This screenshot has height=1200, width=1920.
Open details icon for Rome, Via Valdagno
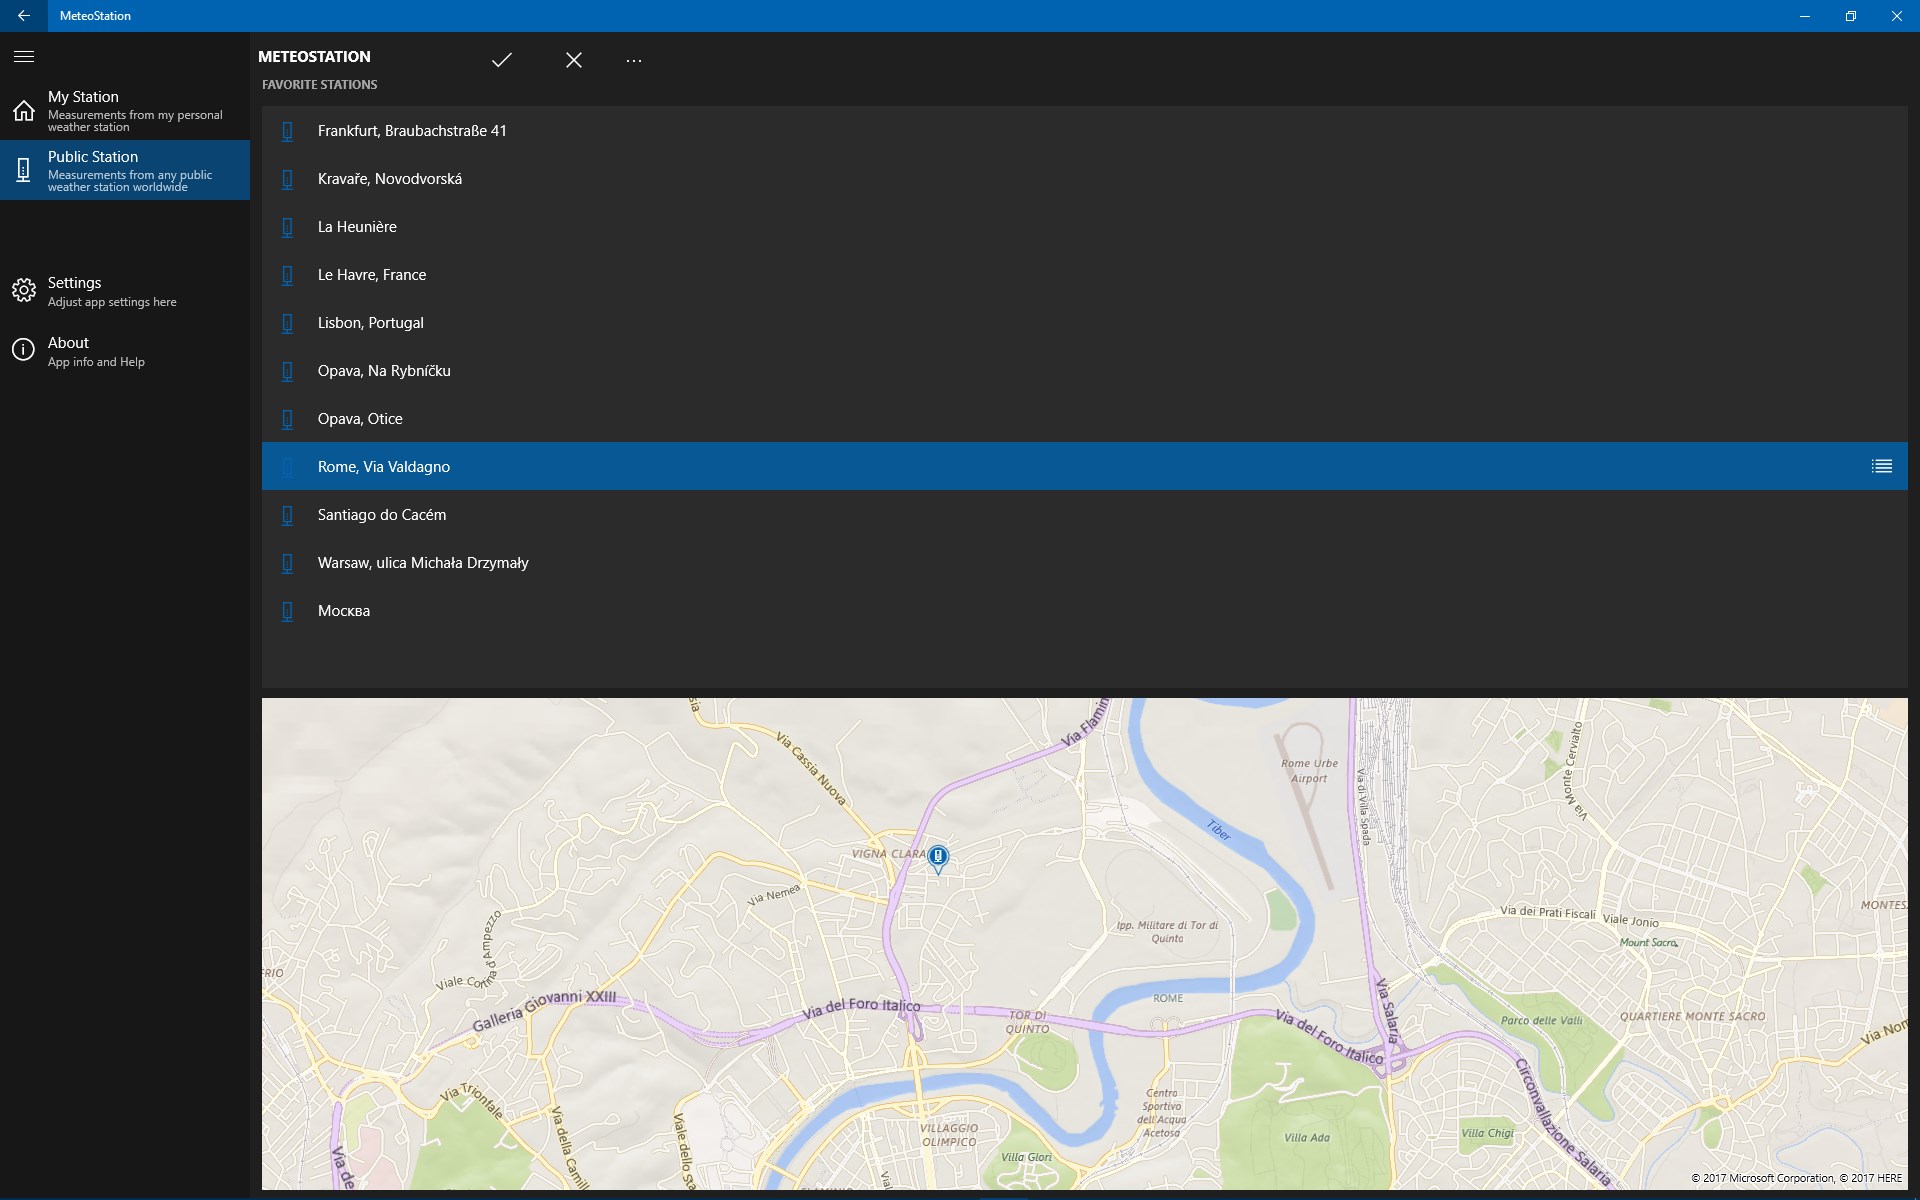(x=1881, y=466)
